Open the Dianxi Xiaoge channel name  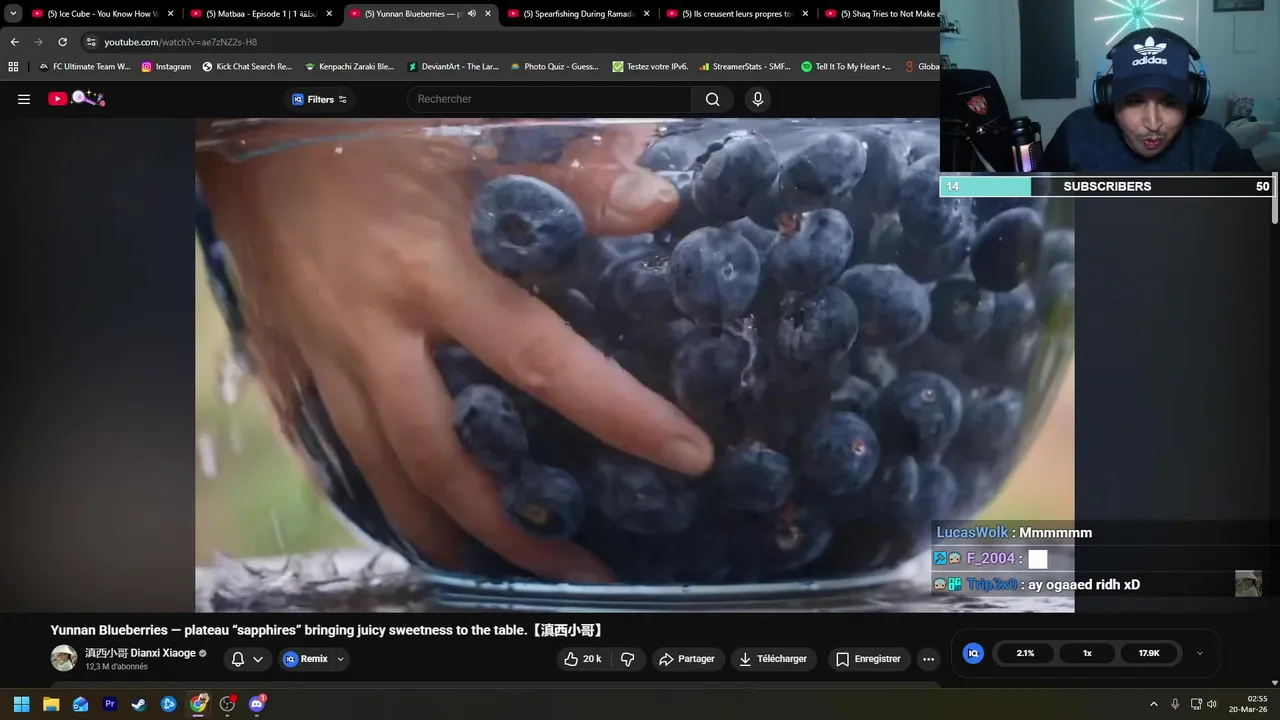tap(140, 653)
